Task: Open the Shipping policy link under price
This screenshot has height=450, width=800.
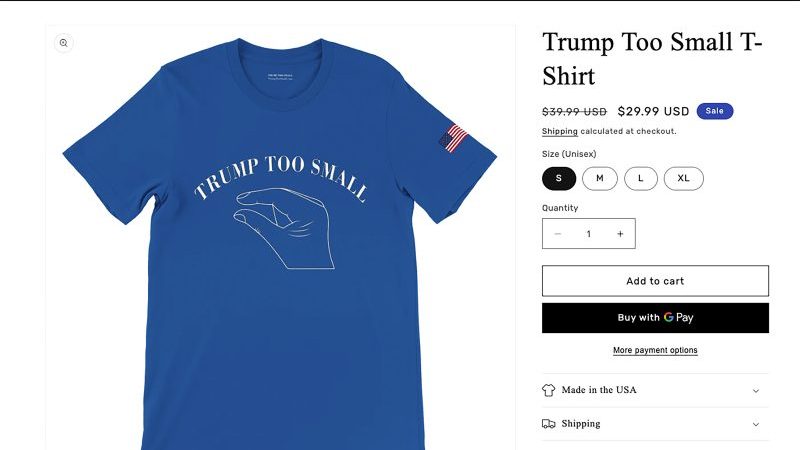Action: [559, 131]
